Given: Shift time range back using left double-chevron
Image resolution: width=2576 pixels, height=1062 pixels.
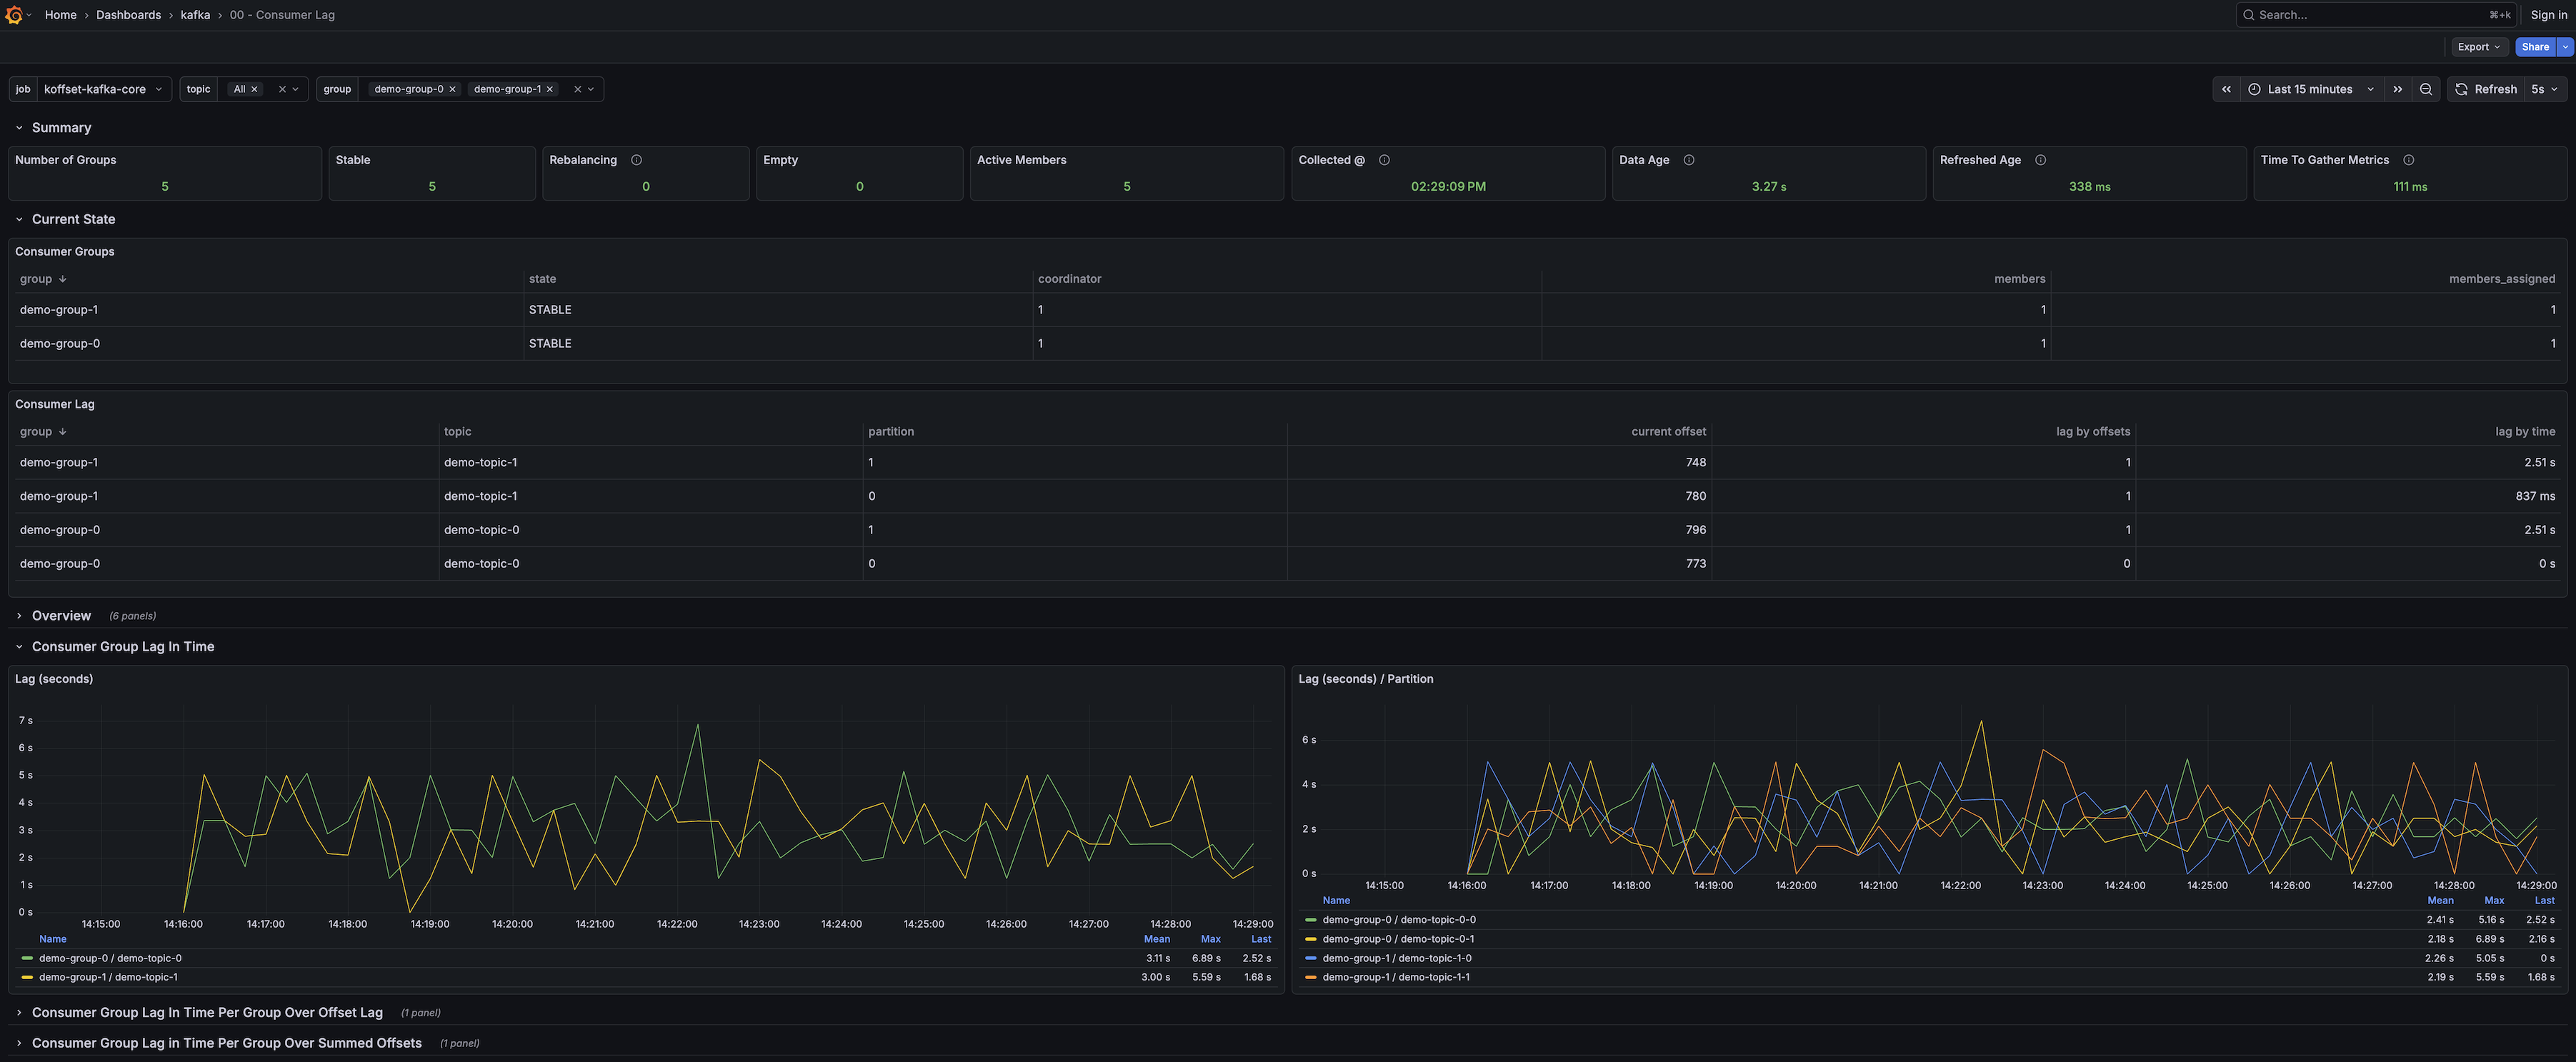Looking at the screenshot, I should pos(2227,89).
